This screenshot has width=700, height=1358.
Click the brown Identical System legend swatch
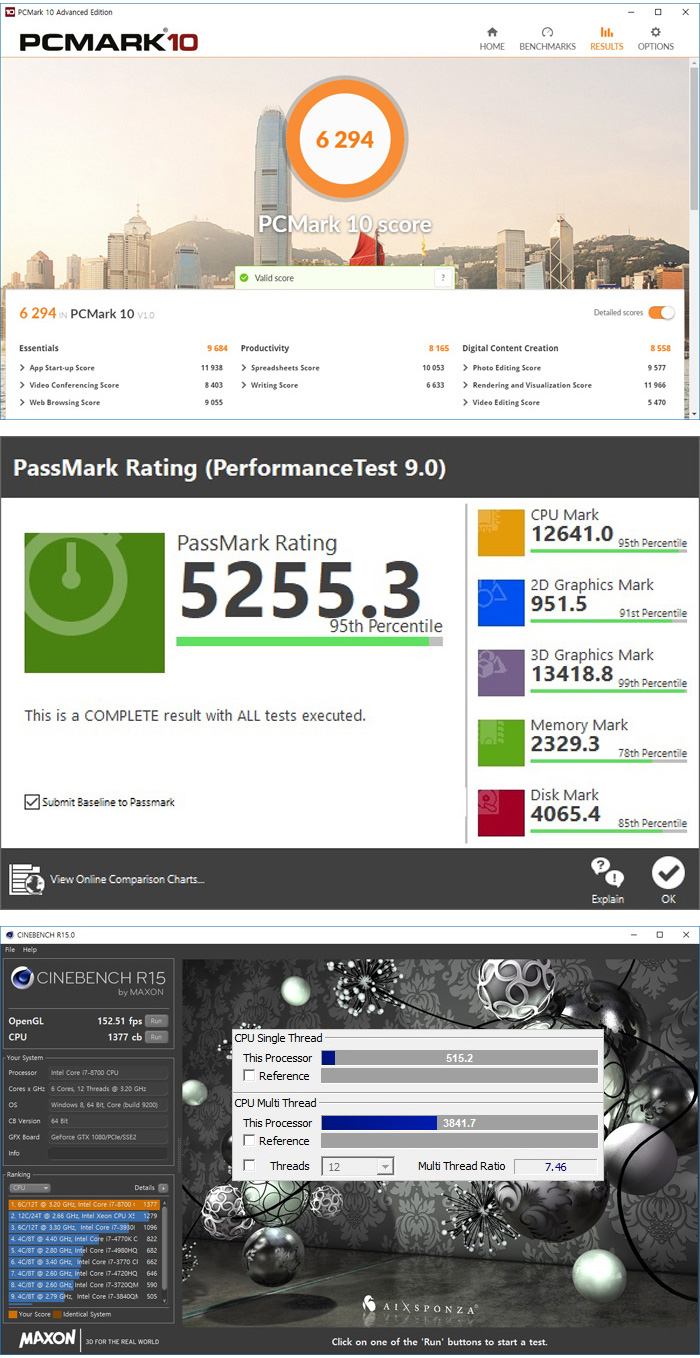(x=58, y=1314)
